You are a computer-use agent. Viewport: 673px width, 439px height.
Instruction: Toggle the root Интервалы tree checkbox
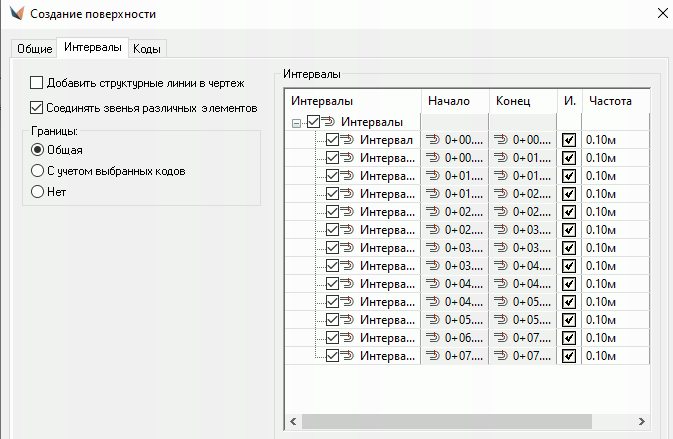pyautogui.click(x=313, y=122)
